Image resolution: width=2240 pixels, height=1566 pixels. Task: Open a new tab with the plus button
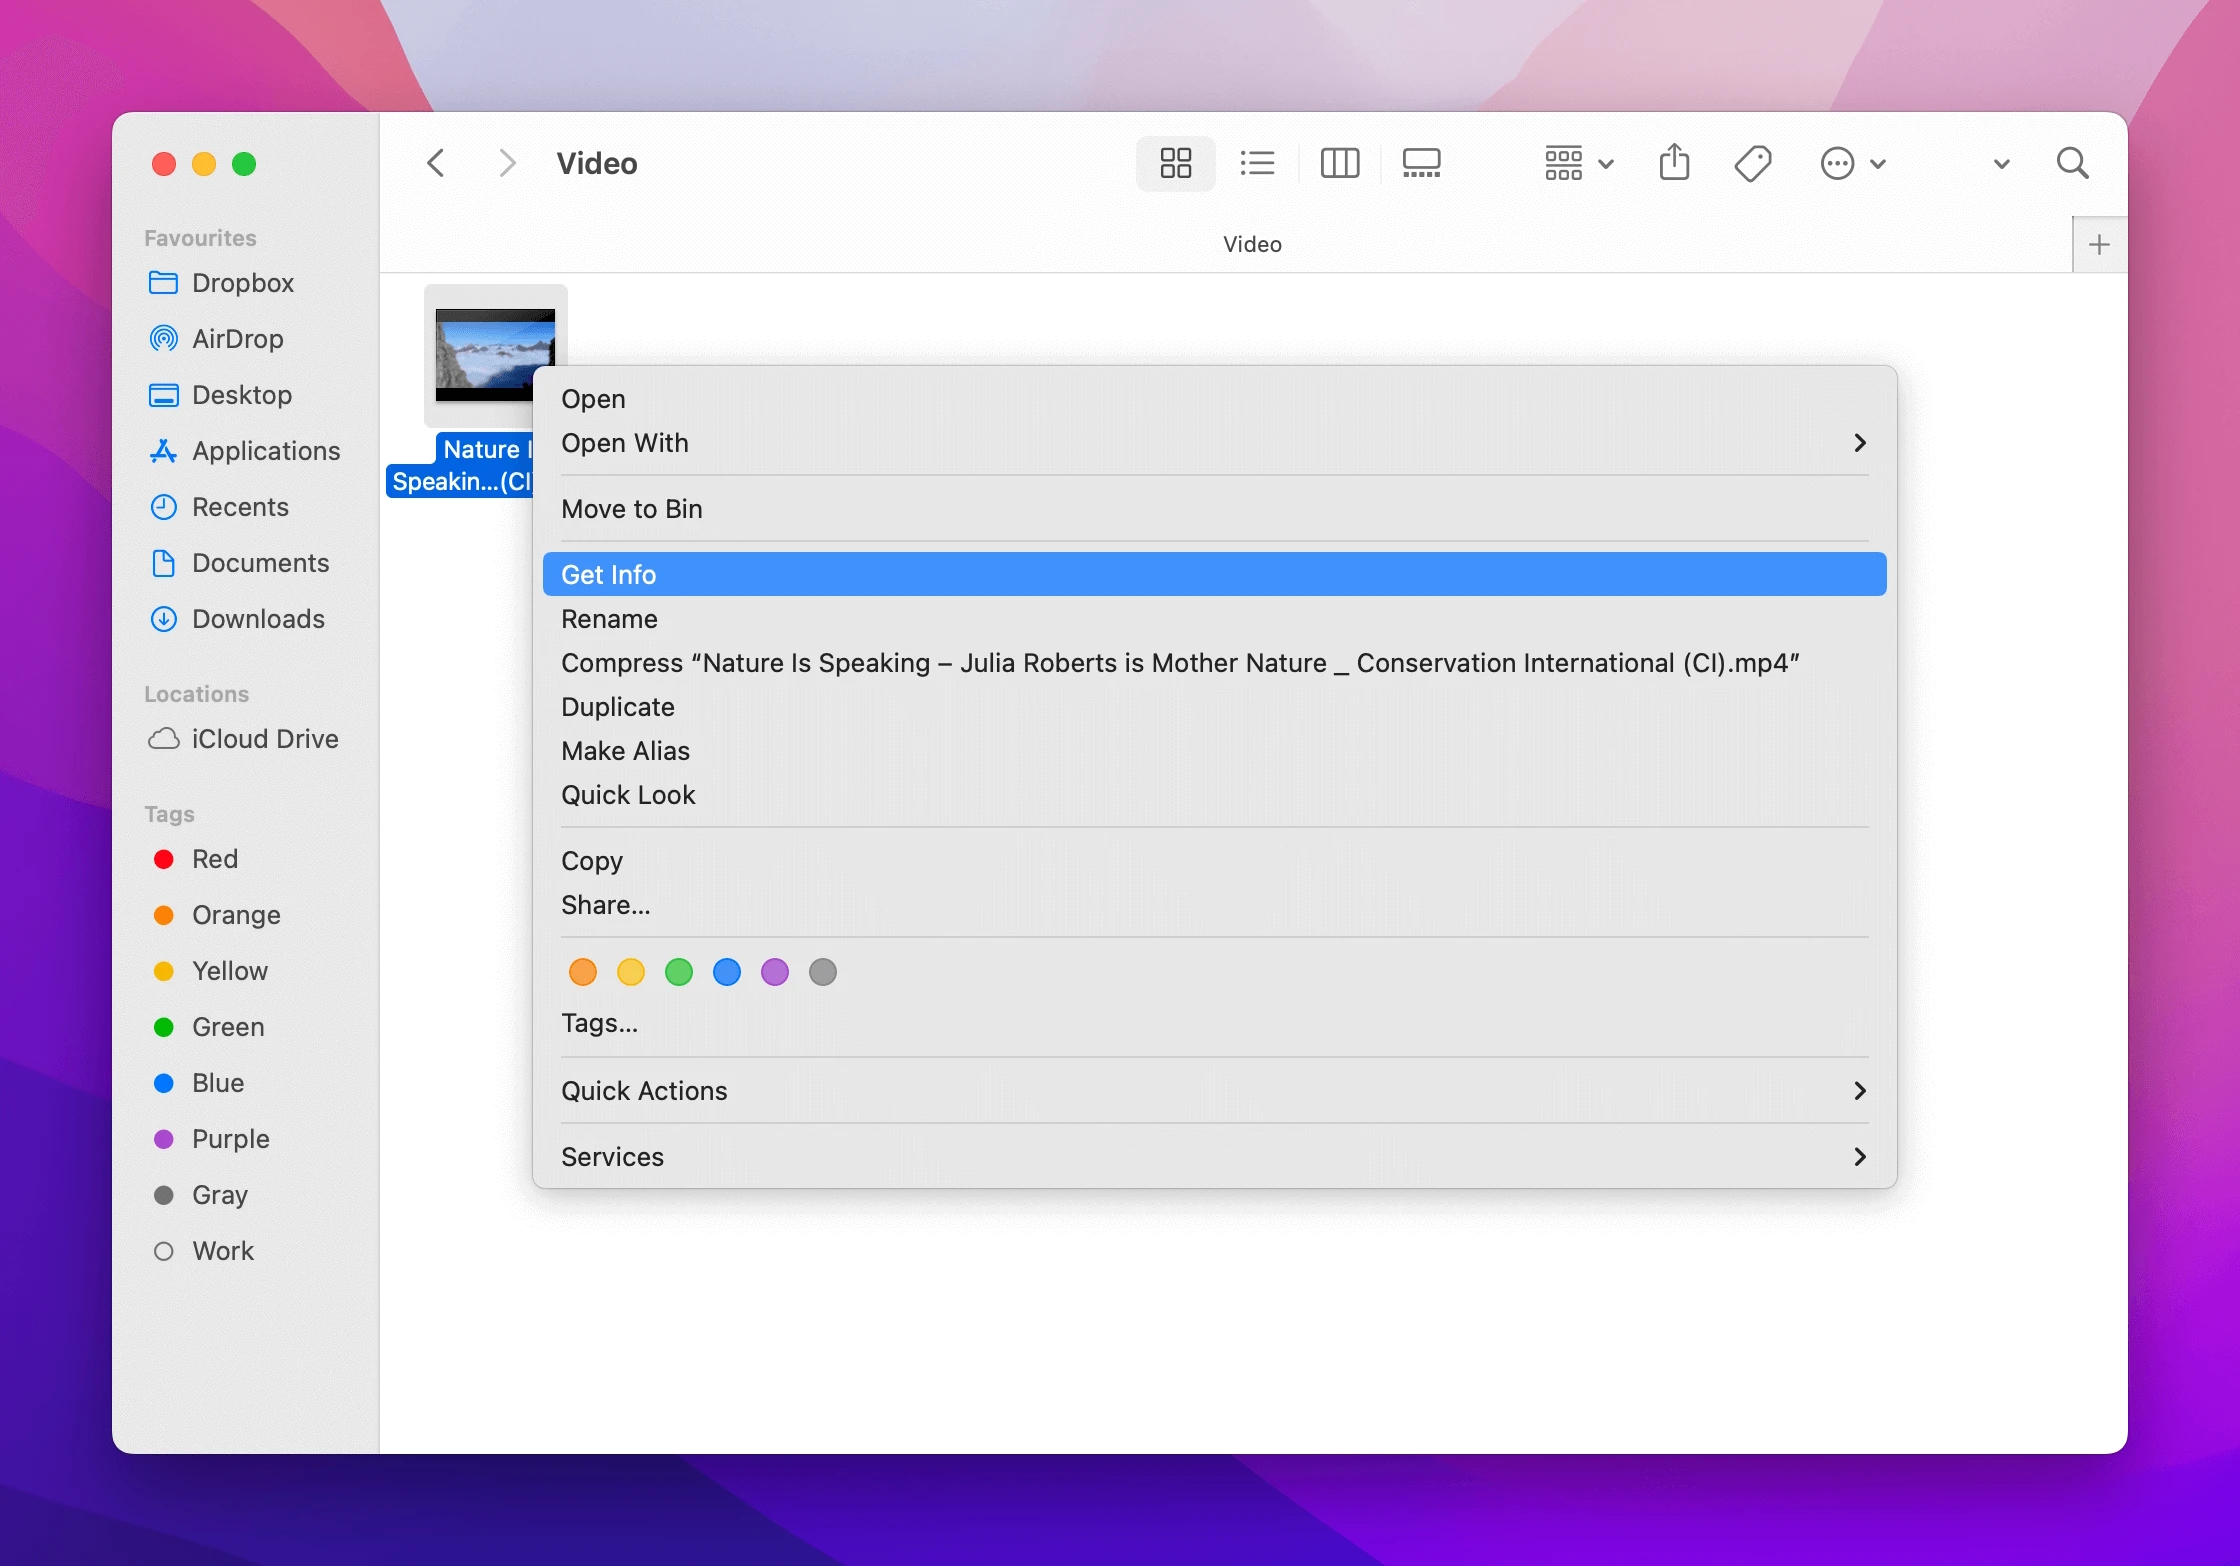pos(2100,243)
